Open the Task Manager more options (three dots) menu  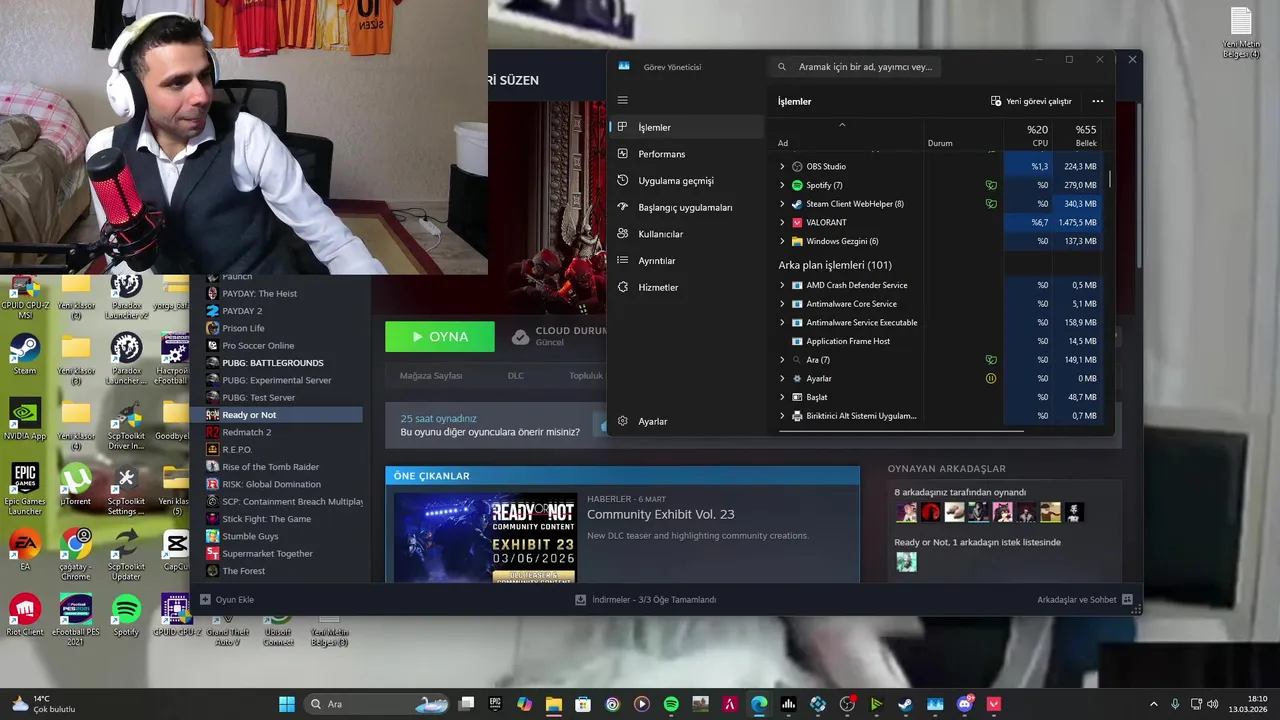1097,101
